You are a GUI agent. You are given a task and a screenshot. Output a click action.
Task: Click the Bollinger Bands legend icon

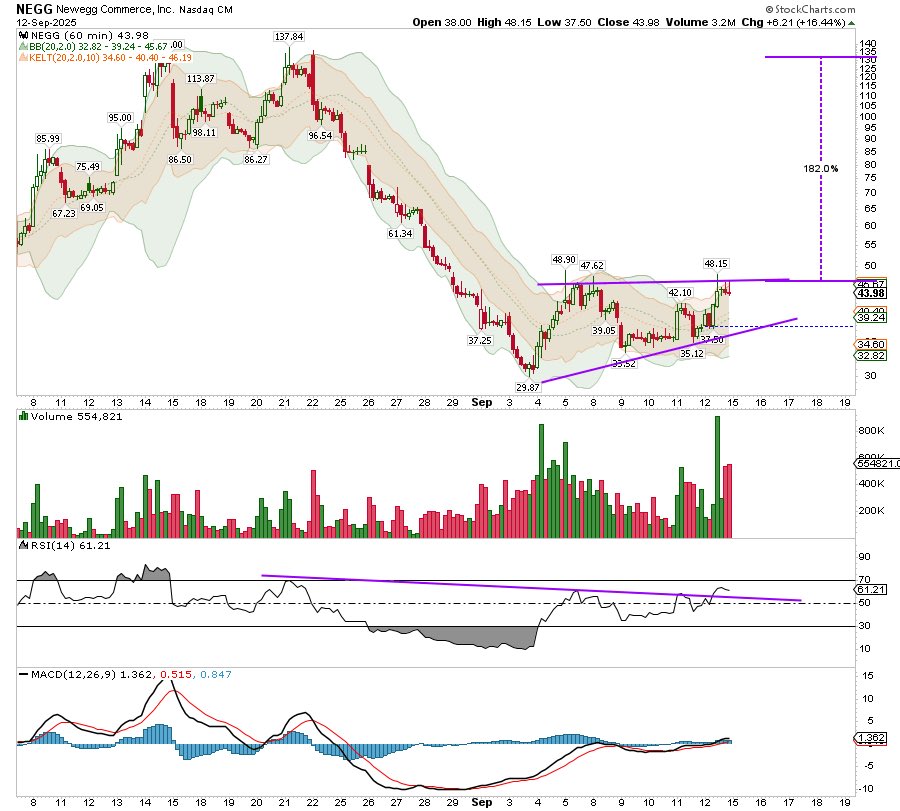(x=24, y=46)
